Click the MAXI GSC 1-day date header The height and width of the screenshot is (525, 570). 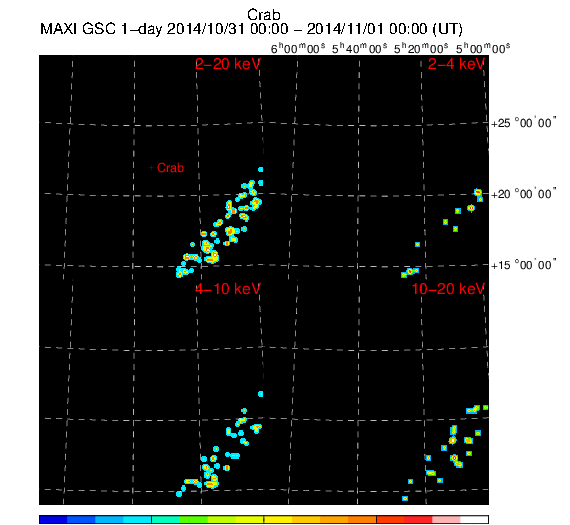click(251, 29)
